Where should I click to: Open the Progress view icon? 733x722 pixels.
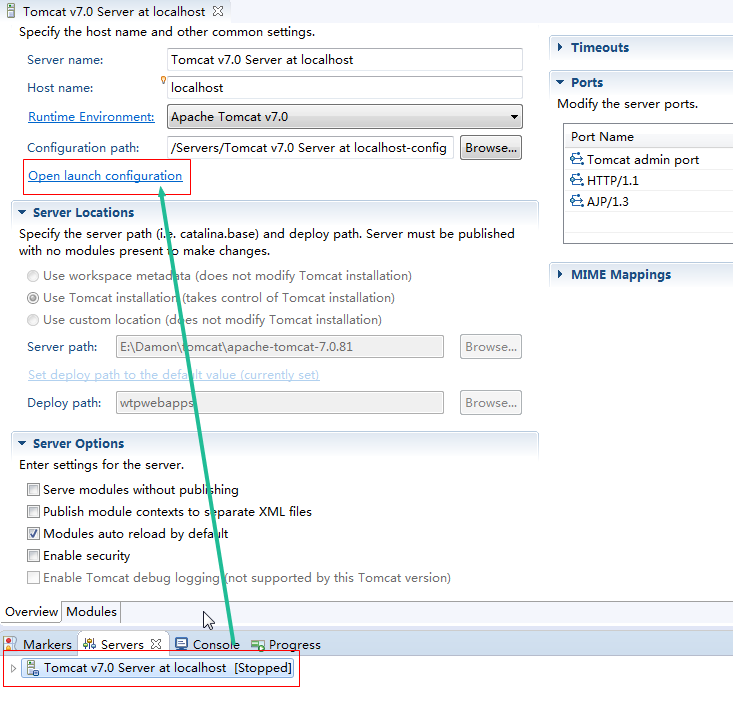(258, 645)
